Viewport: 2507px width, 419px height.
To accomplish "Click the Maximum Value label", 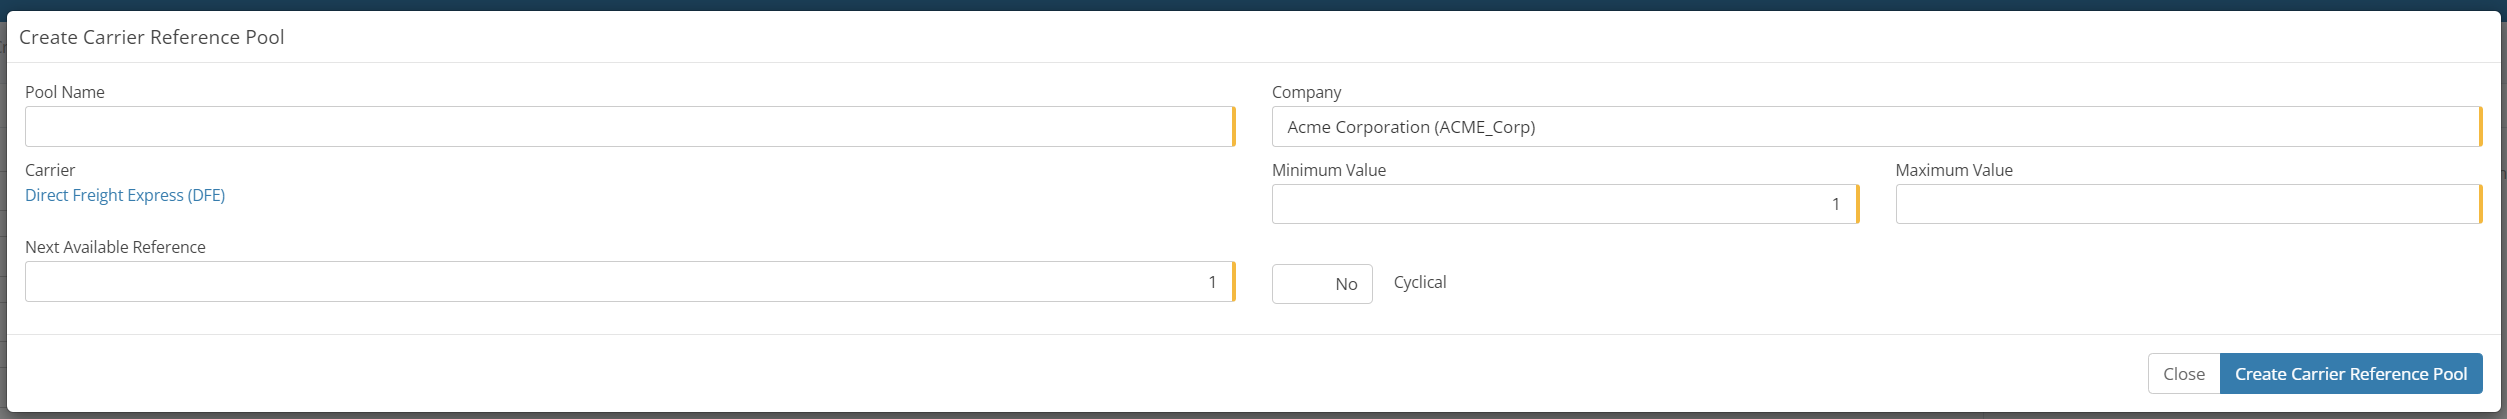I will (1953, 170).
